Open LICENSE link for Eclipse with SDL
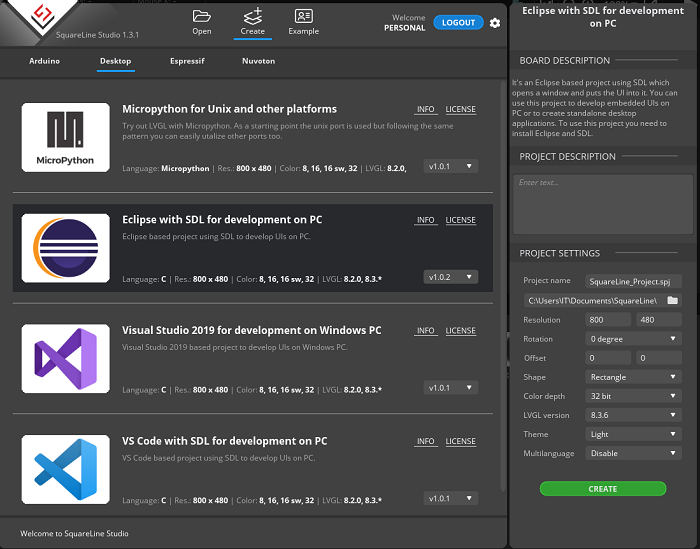The width and height of the screenshot is (700, 549). coord(461,220)
